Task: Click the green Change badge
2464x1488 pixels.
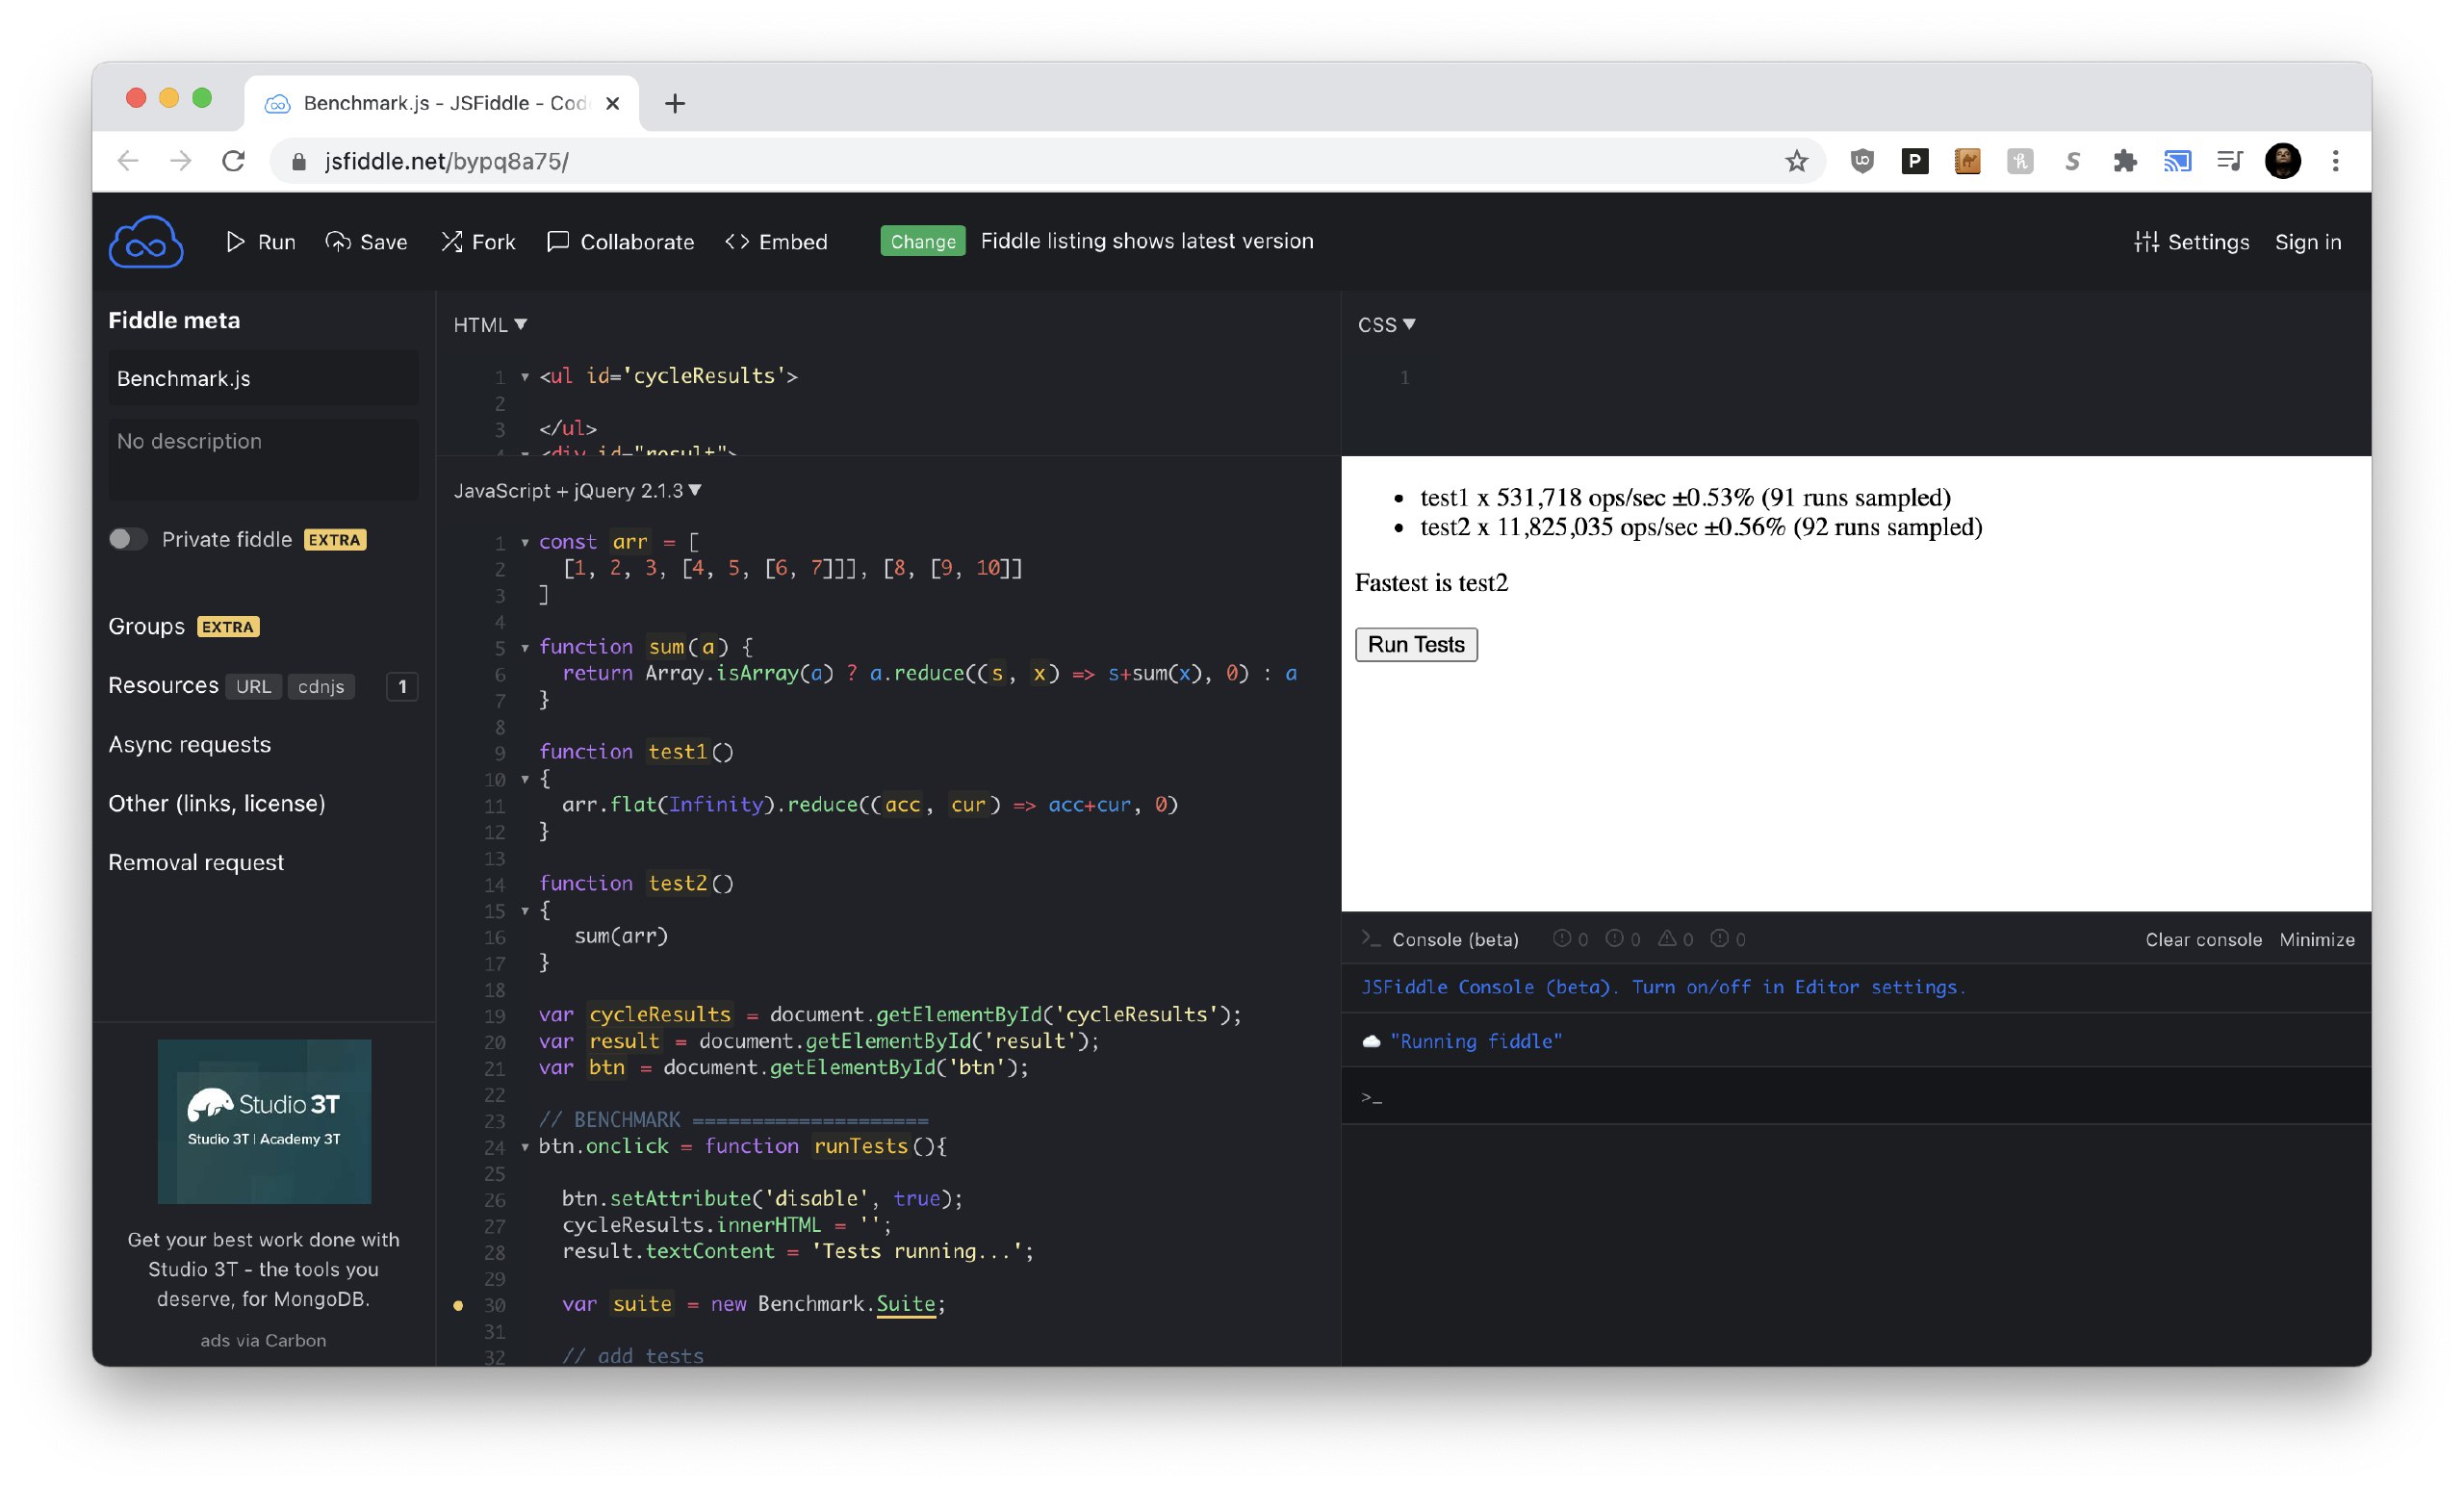Action: [x=922, y=241]
